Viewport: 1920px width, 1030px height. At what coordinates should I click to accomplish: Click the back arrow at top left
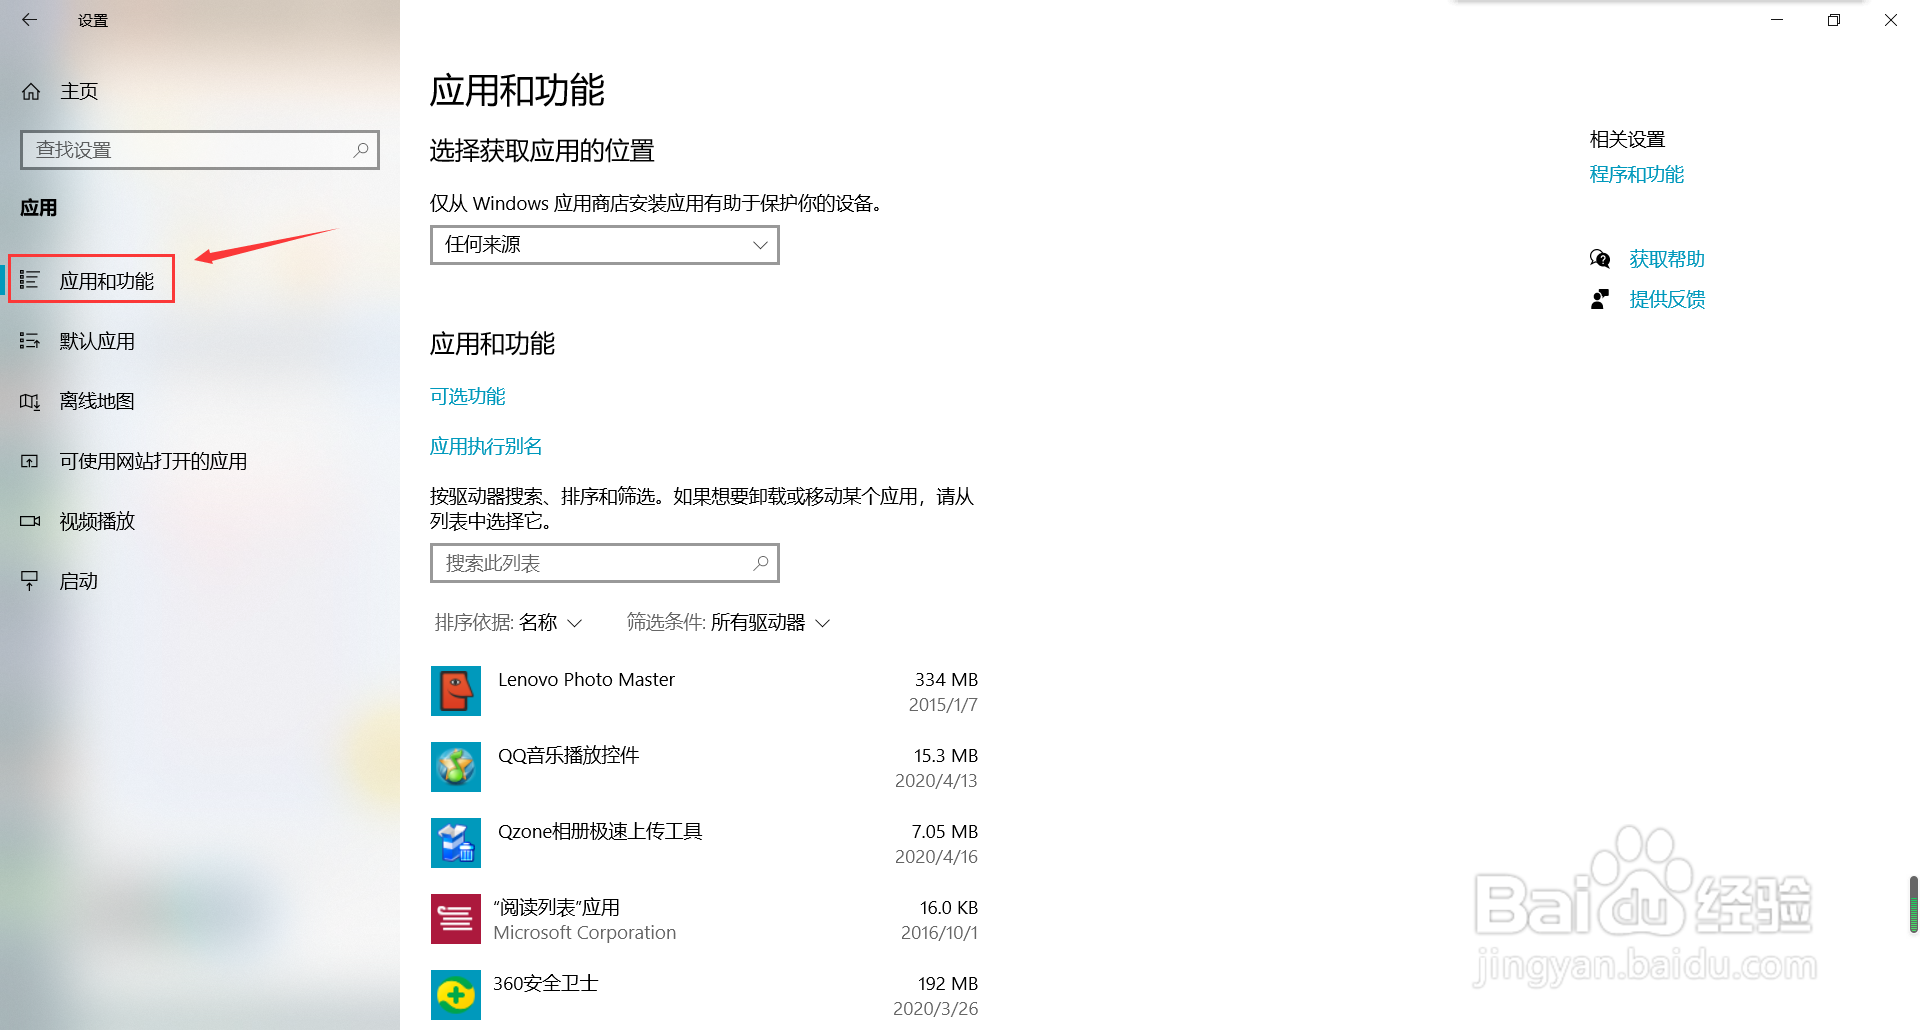29,19
